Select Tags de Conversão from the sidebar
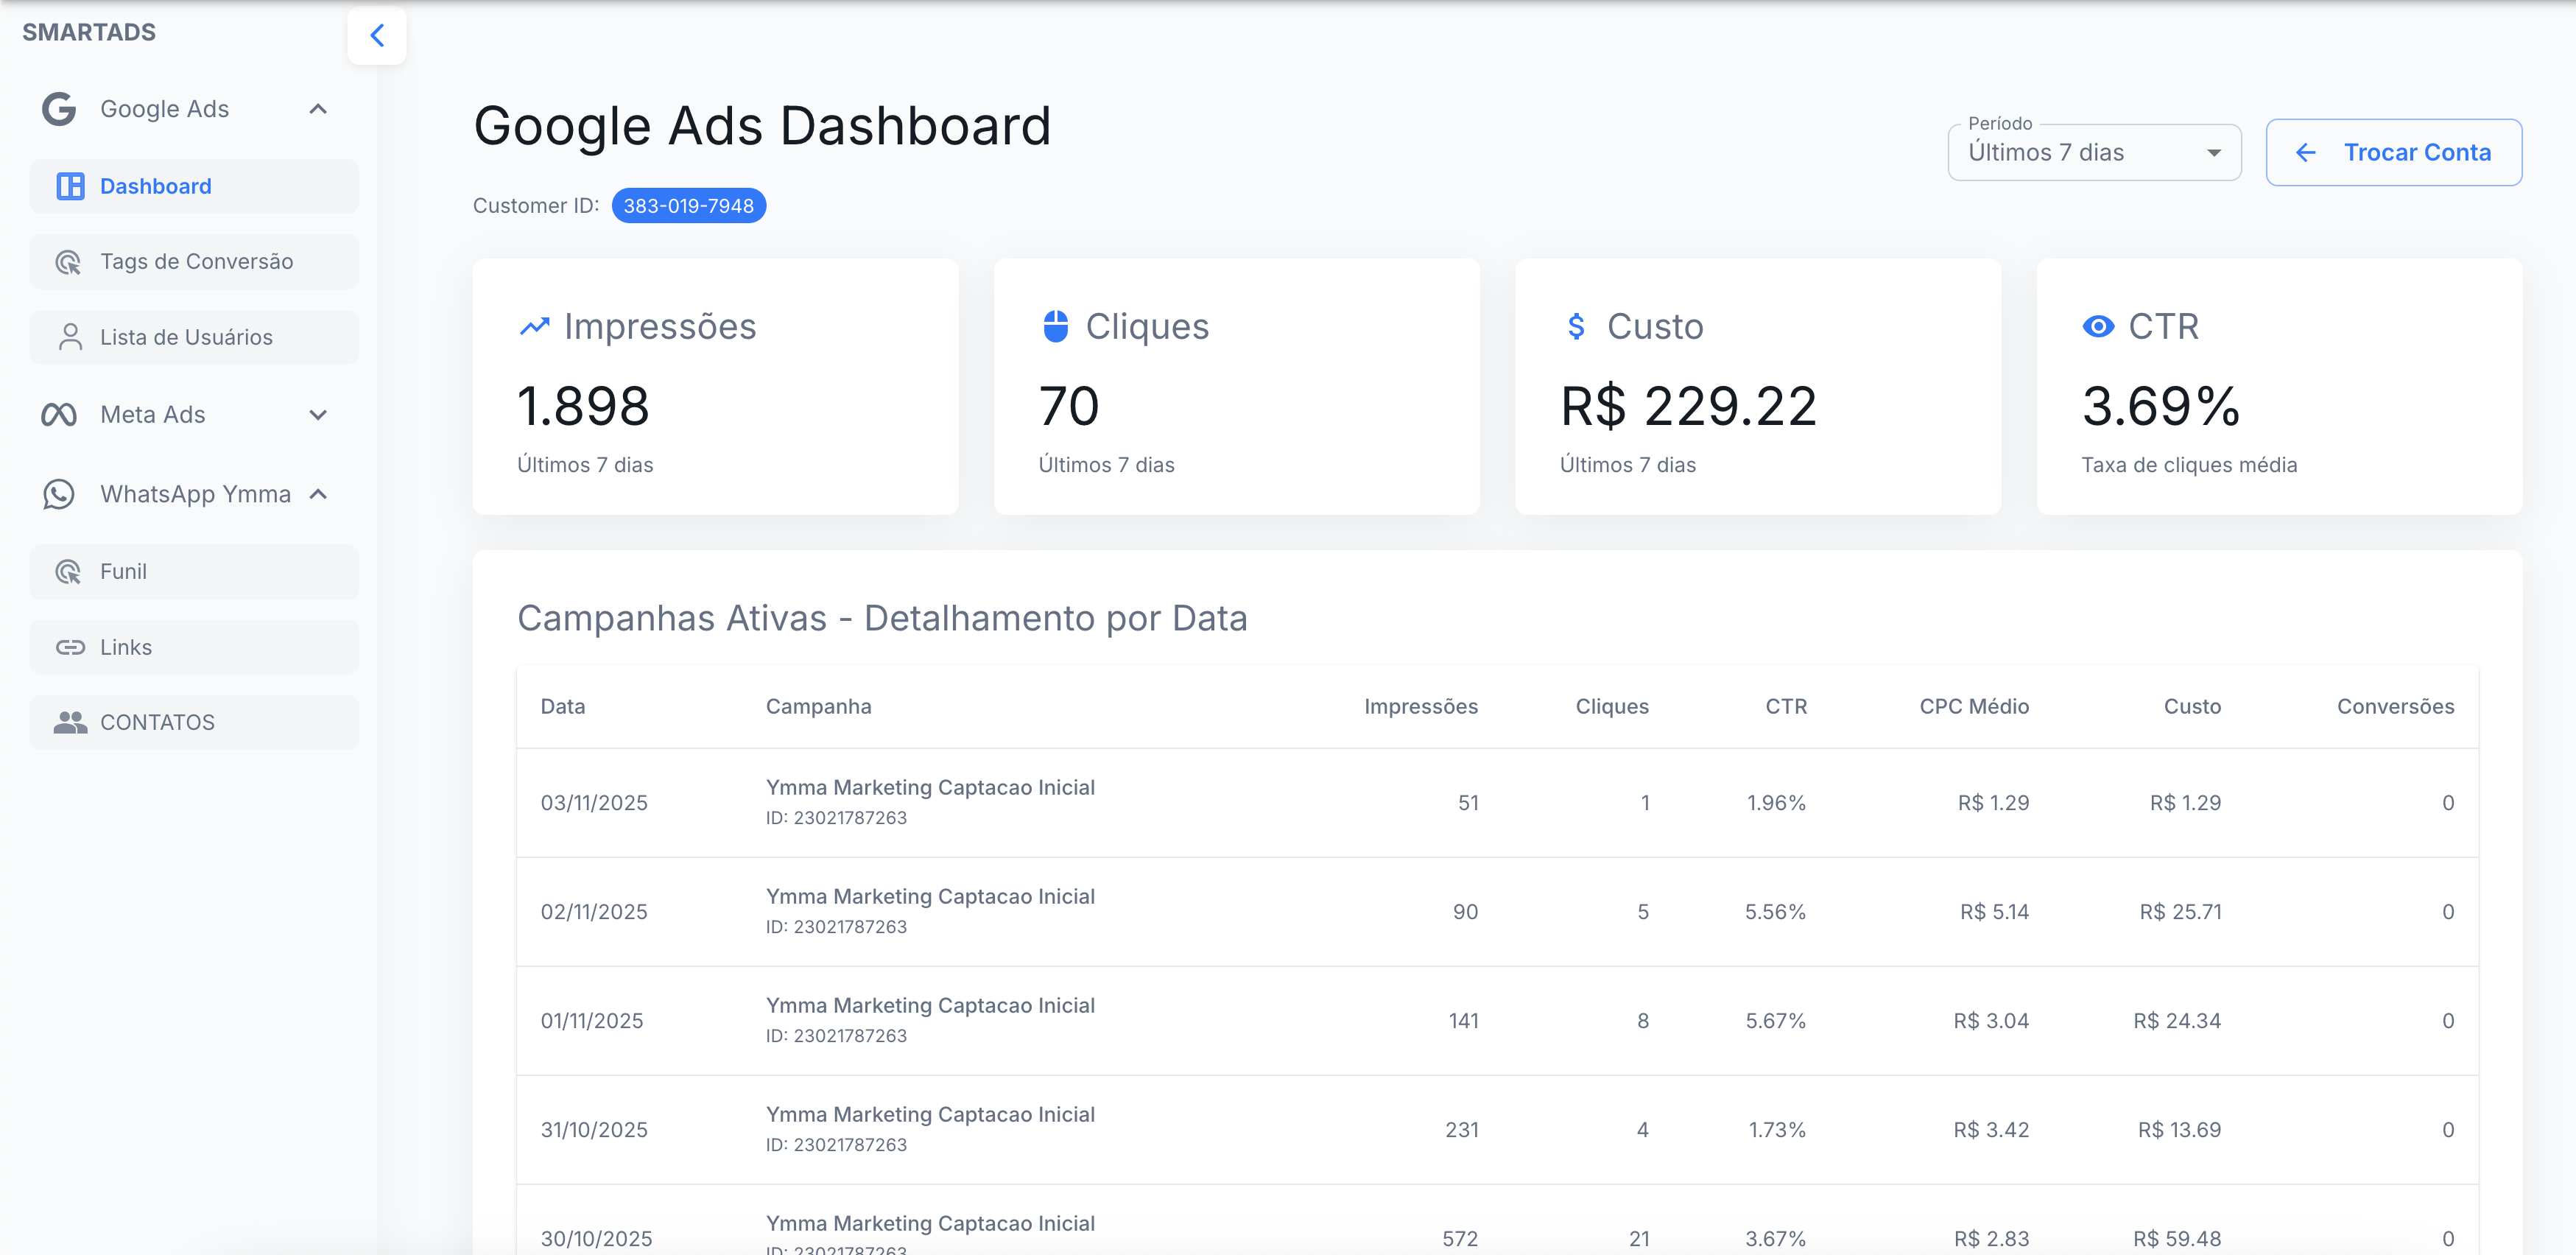The image size is (2576, 1255). [196, 261]
